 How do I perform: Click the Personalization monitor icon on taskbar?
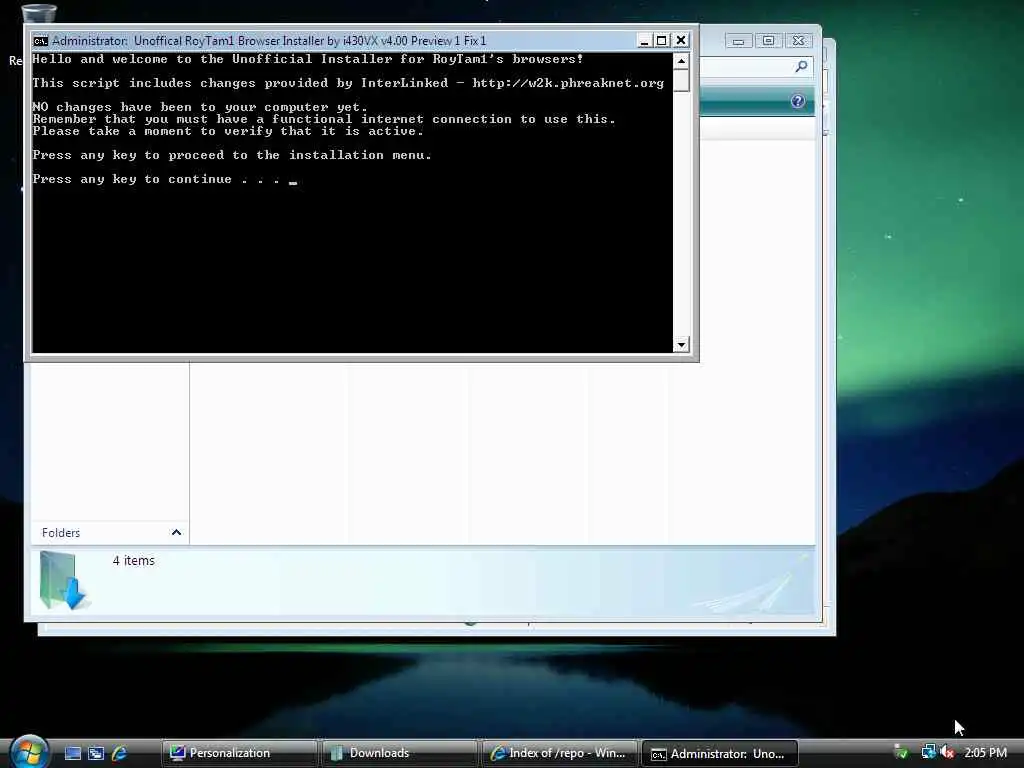click(178, 753)
